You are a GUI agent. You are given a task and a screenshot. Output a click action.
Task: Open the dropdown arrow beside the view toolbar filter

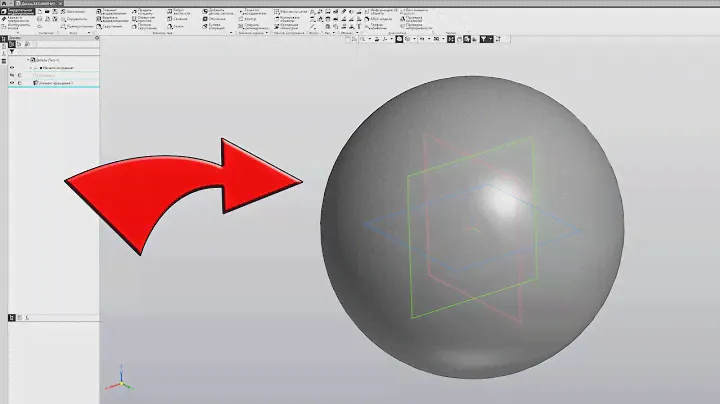(491, 39)
